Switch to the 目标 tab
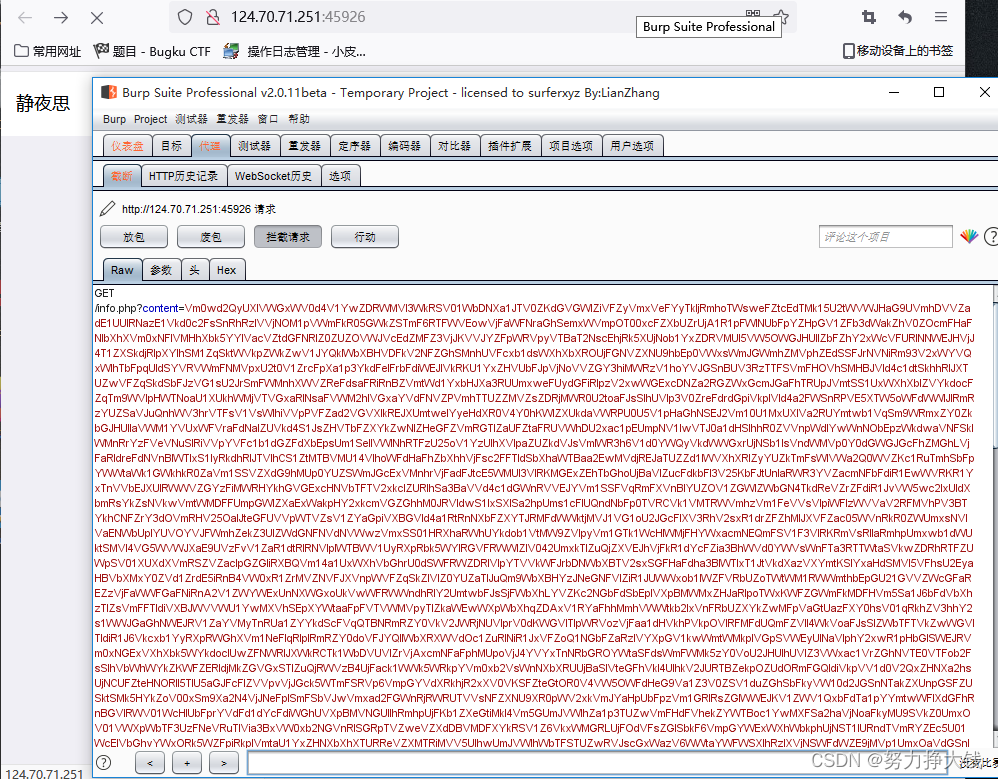 click(x=171, y=146)
